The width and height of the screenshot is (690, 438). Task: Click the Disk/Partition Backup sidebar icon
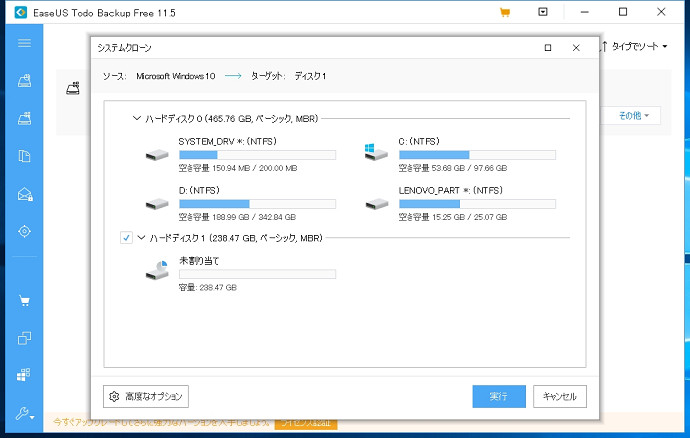[24, 81]
